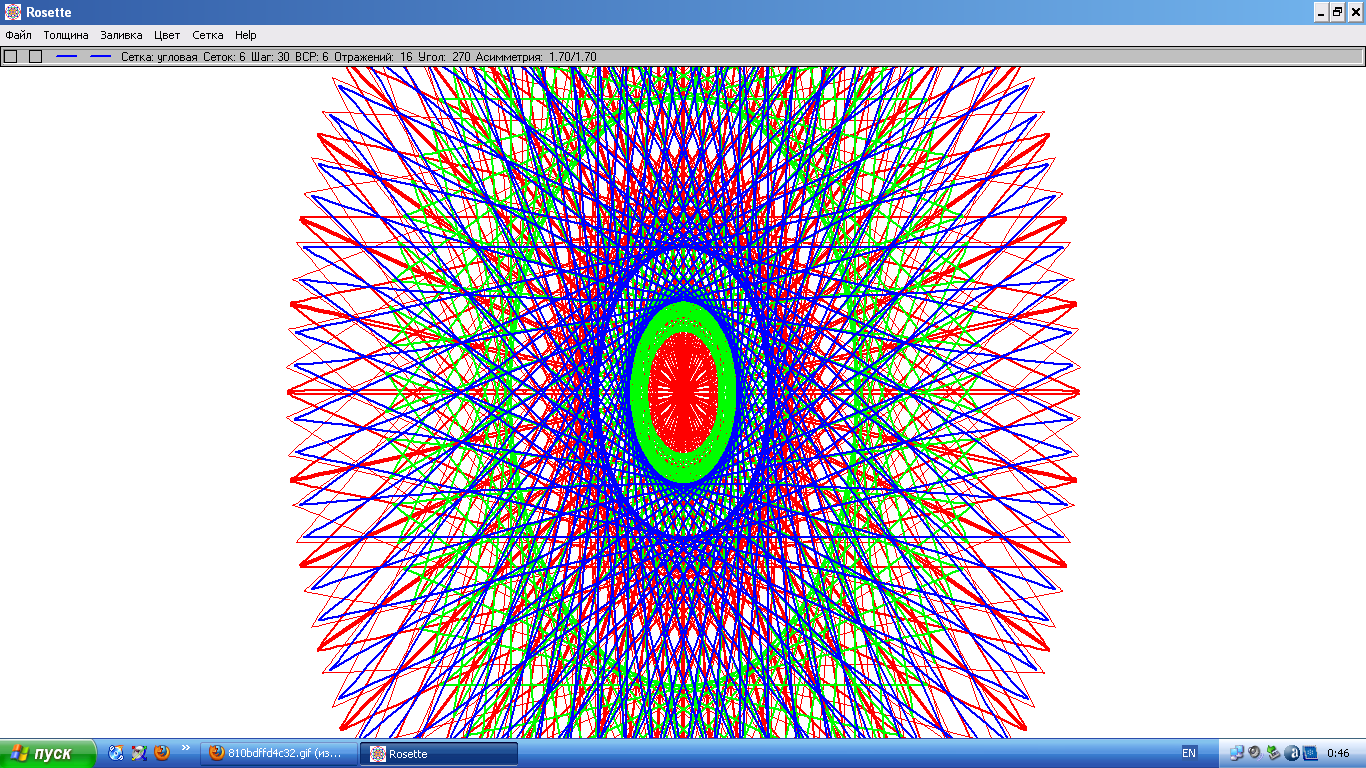This screenshot has height=768, width=1366.
Task: Click the 'Отражений: 16' status value
Action: point(373,57)
